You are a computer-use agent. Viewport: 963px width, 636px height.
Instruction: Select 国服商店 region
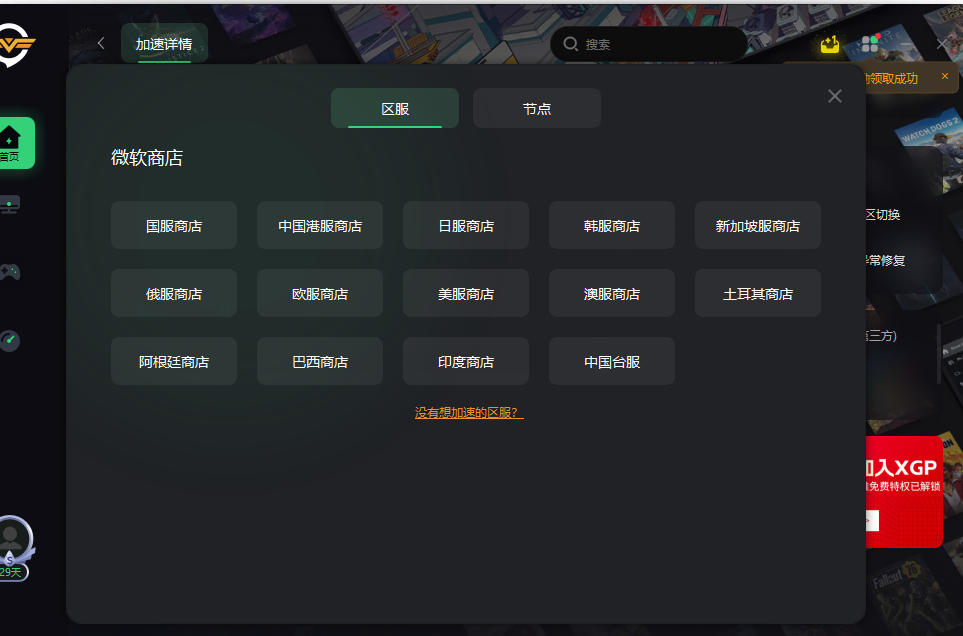pos(174,225)
